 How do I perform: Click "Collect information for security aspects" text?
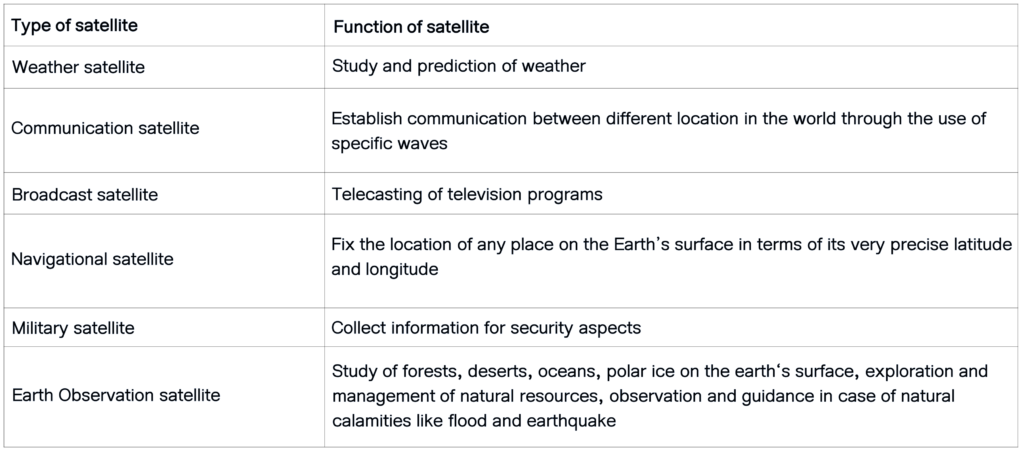(486, 328)
